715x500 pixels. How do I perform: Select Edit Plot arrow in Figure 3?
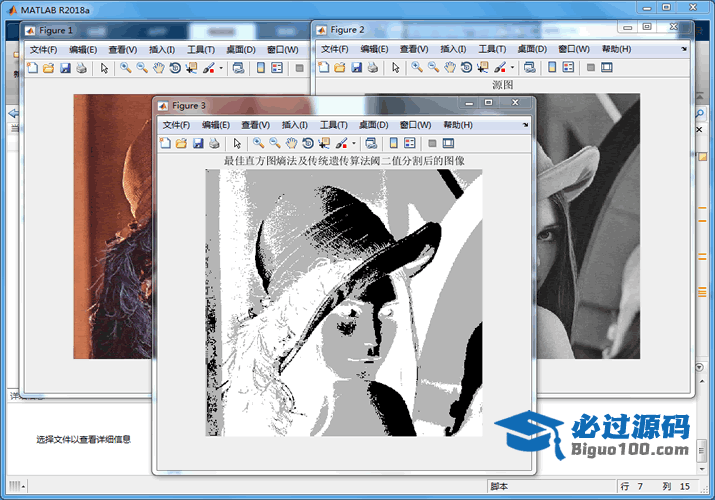tap(237, 143)
